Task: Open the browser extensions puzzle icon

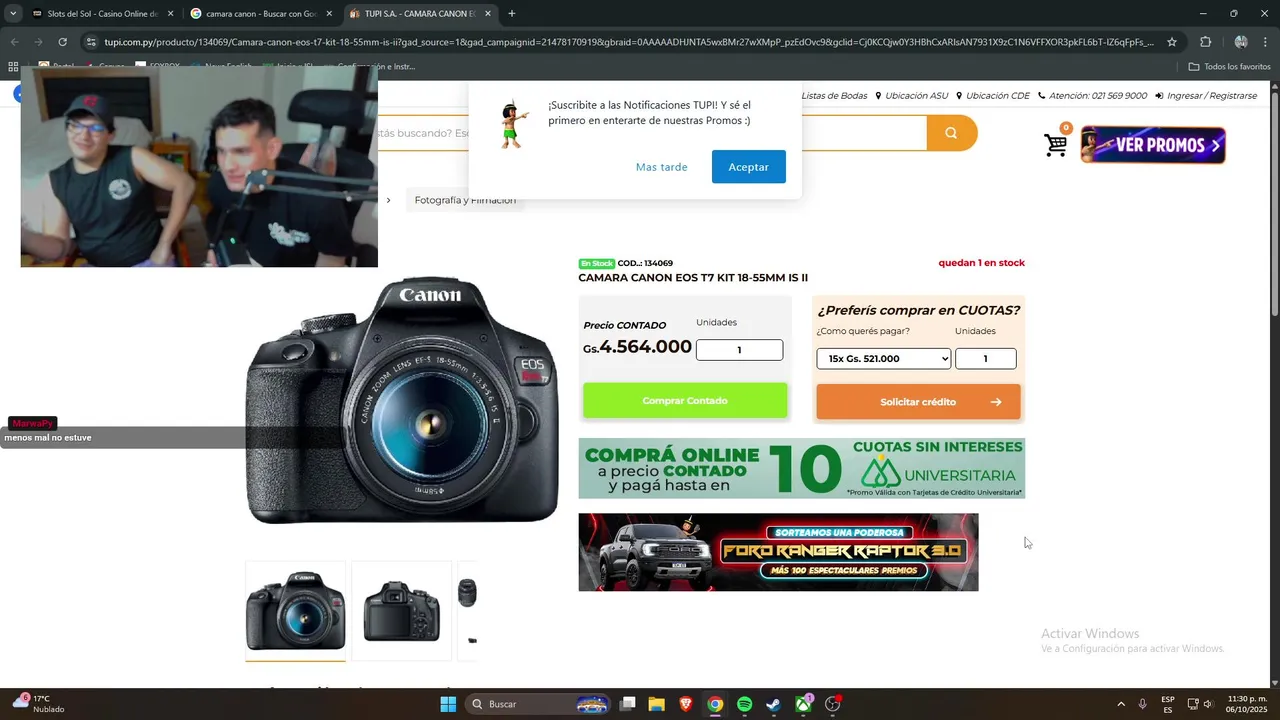Action: [1205, 42]
